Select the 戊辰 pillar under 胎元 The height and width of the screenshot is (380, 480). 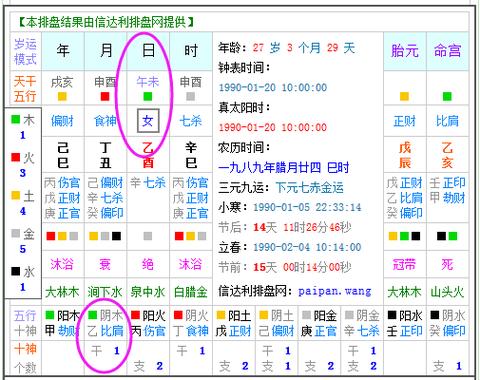coord(405,155)
